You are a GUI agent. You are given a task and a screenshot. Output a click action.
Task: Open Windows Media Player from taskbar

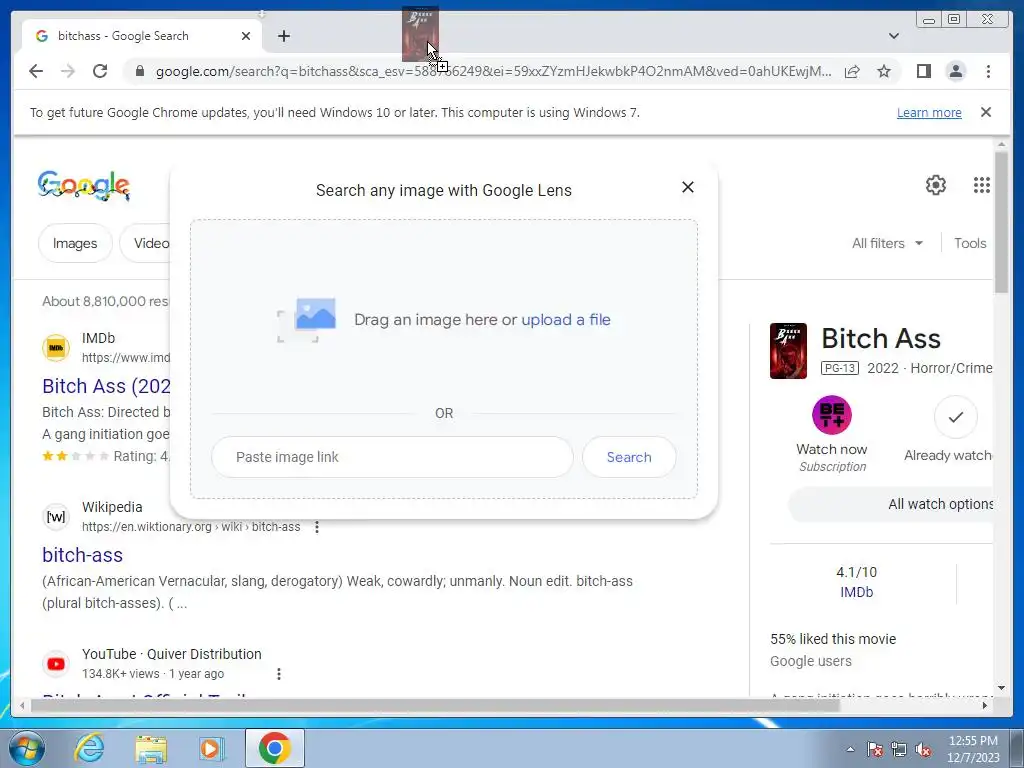(x=211, y=748)
